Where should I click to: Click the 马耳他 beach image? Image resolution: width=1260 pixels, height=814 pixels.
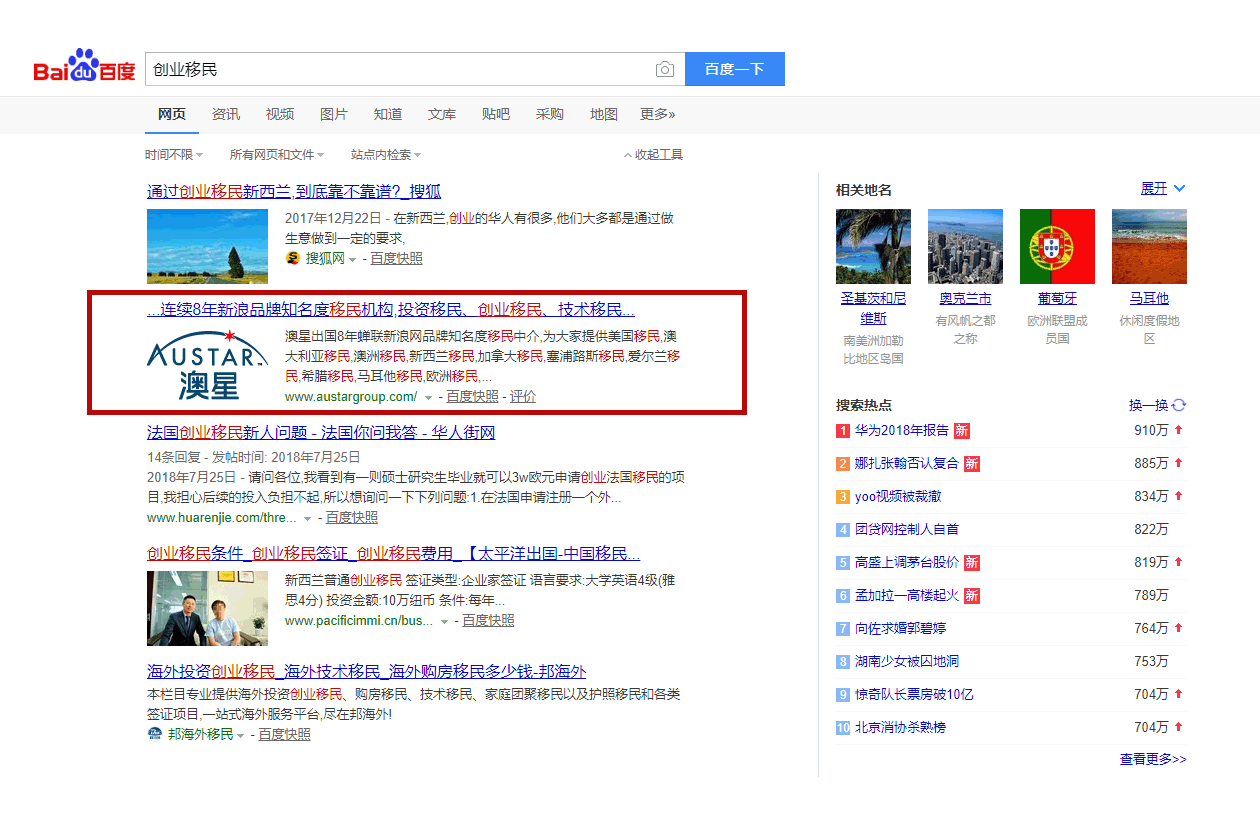click(1149, 246)
